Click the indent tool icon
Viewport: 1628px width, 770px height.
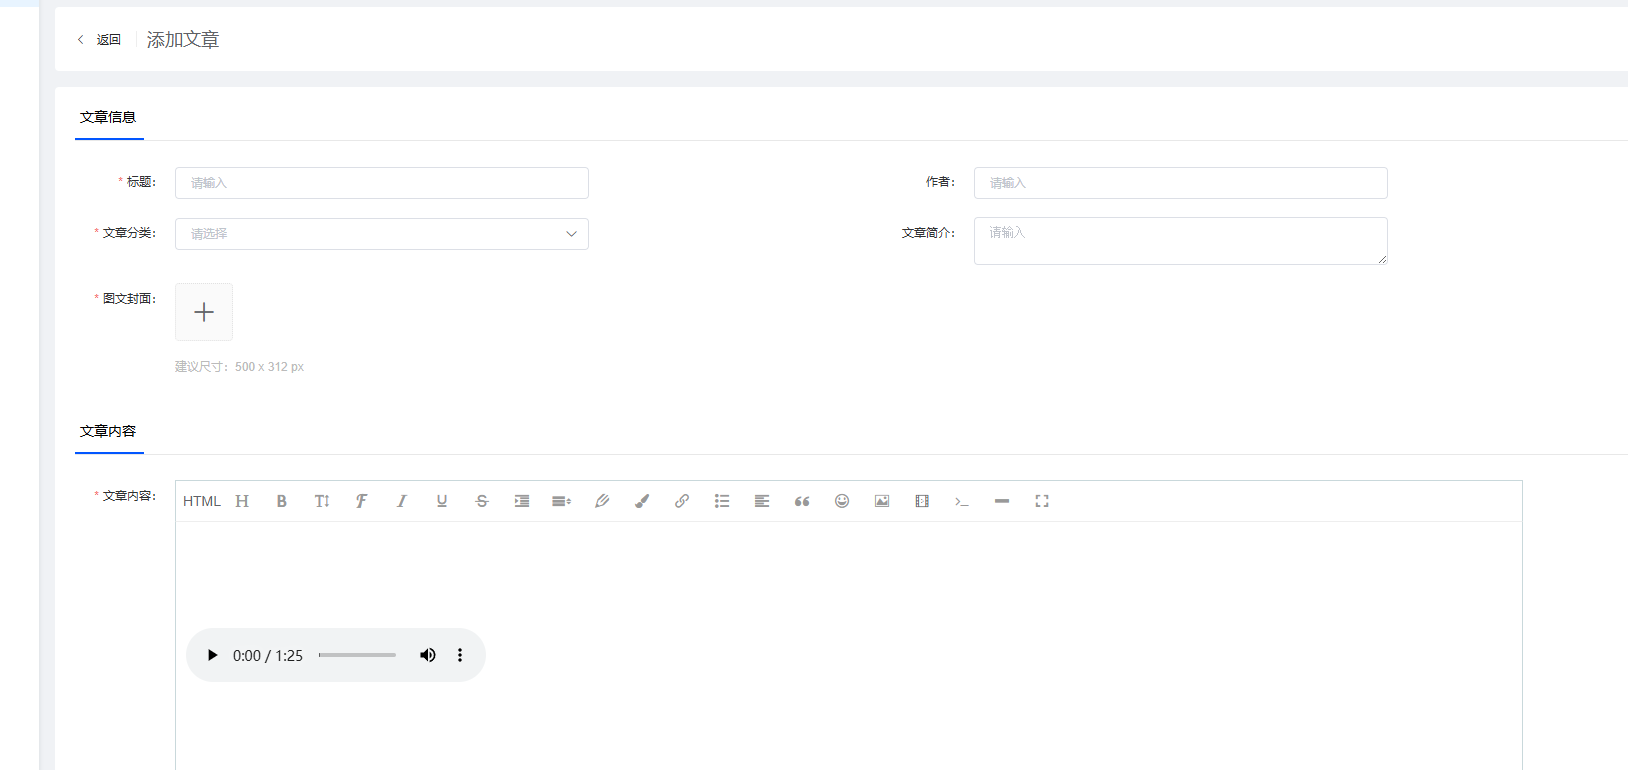click(x=522, y=501)
